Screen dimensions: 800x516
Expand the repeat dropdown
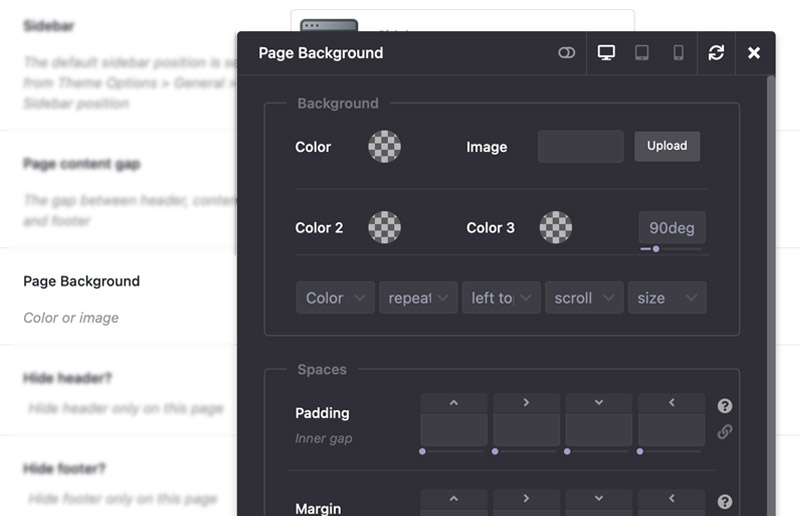point(418,298)
